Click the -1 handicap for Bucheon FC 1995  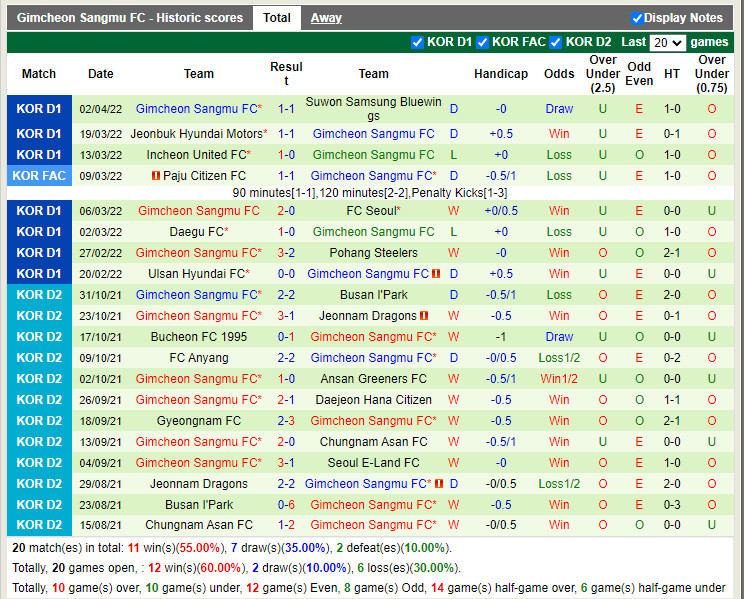point(501,337)
